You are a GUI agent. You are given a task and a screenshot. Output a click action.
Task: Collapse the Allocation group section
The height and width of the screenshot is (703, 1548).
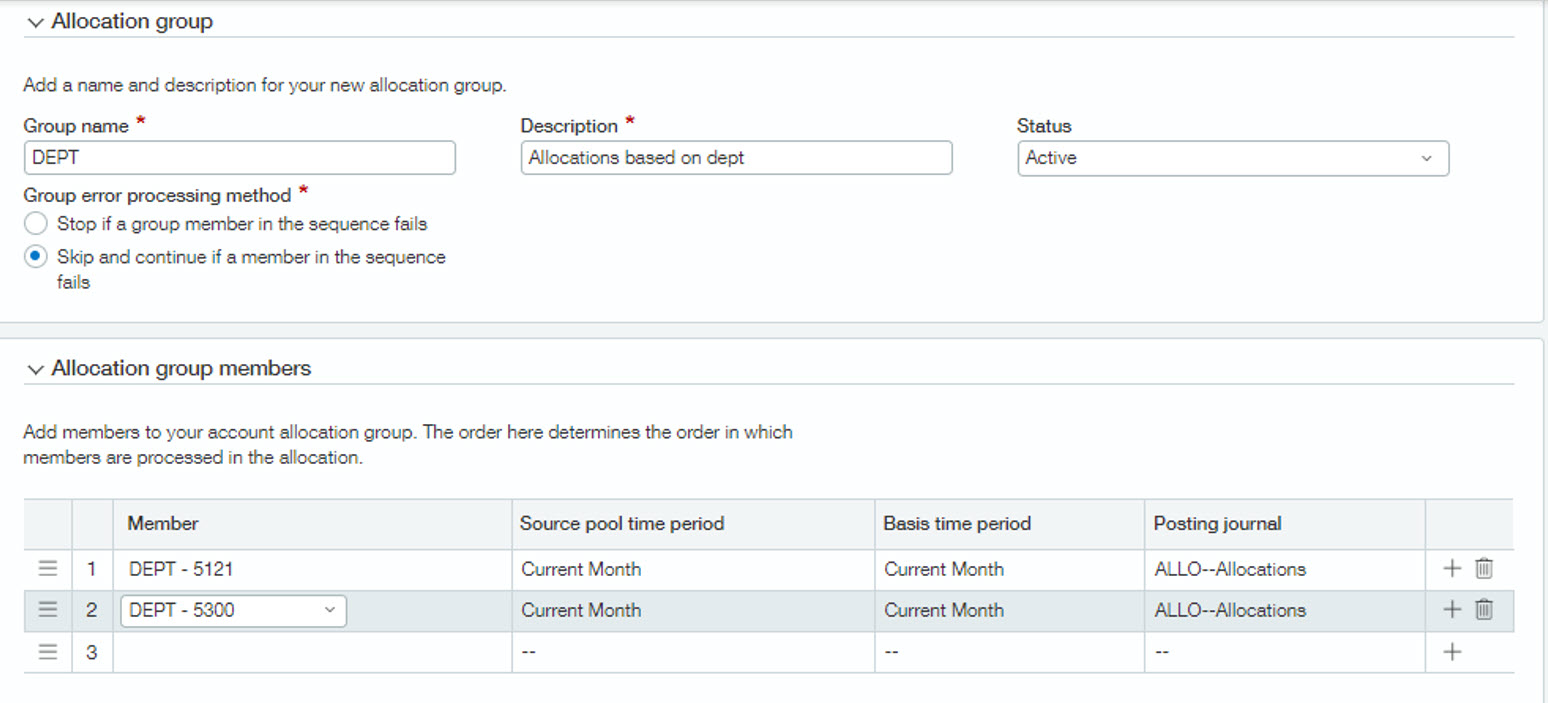point(36,22)
